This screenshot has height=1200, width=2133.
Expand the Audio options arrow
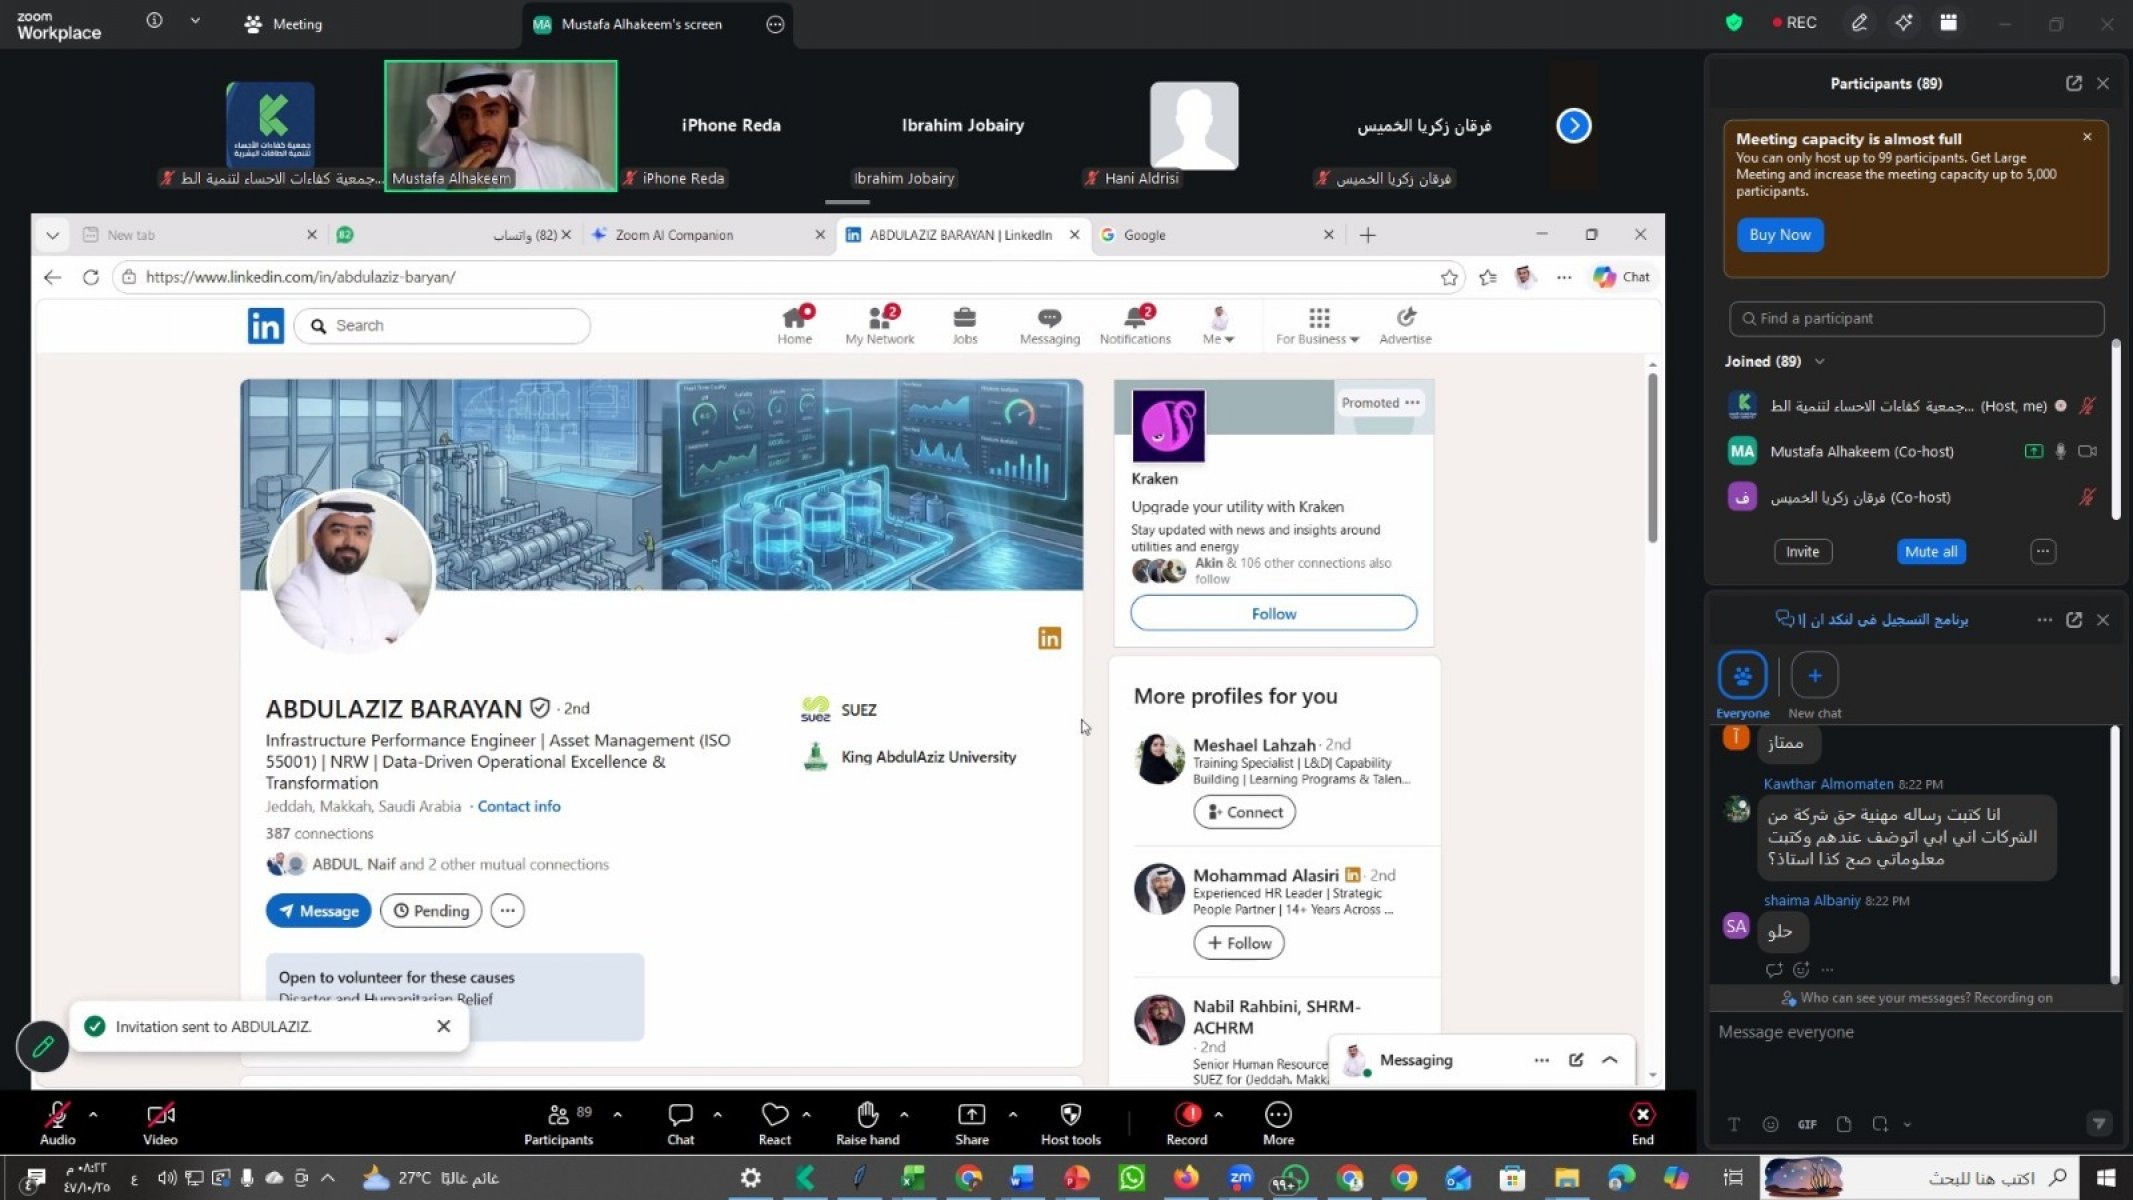93,1114
